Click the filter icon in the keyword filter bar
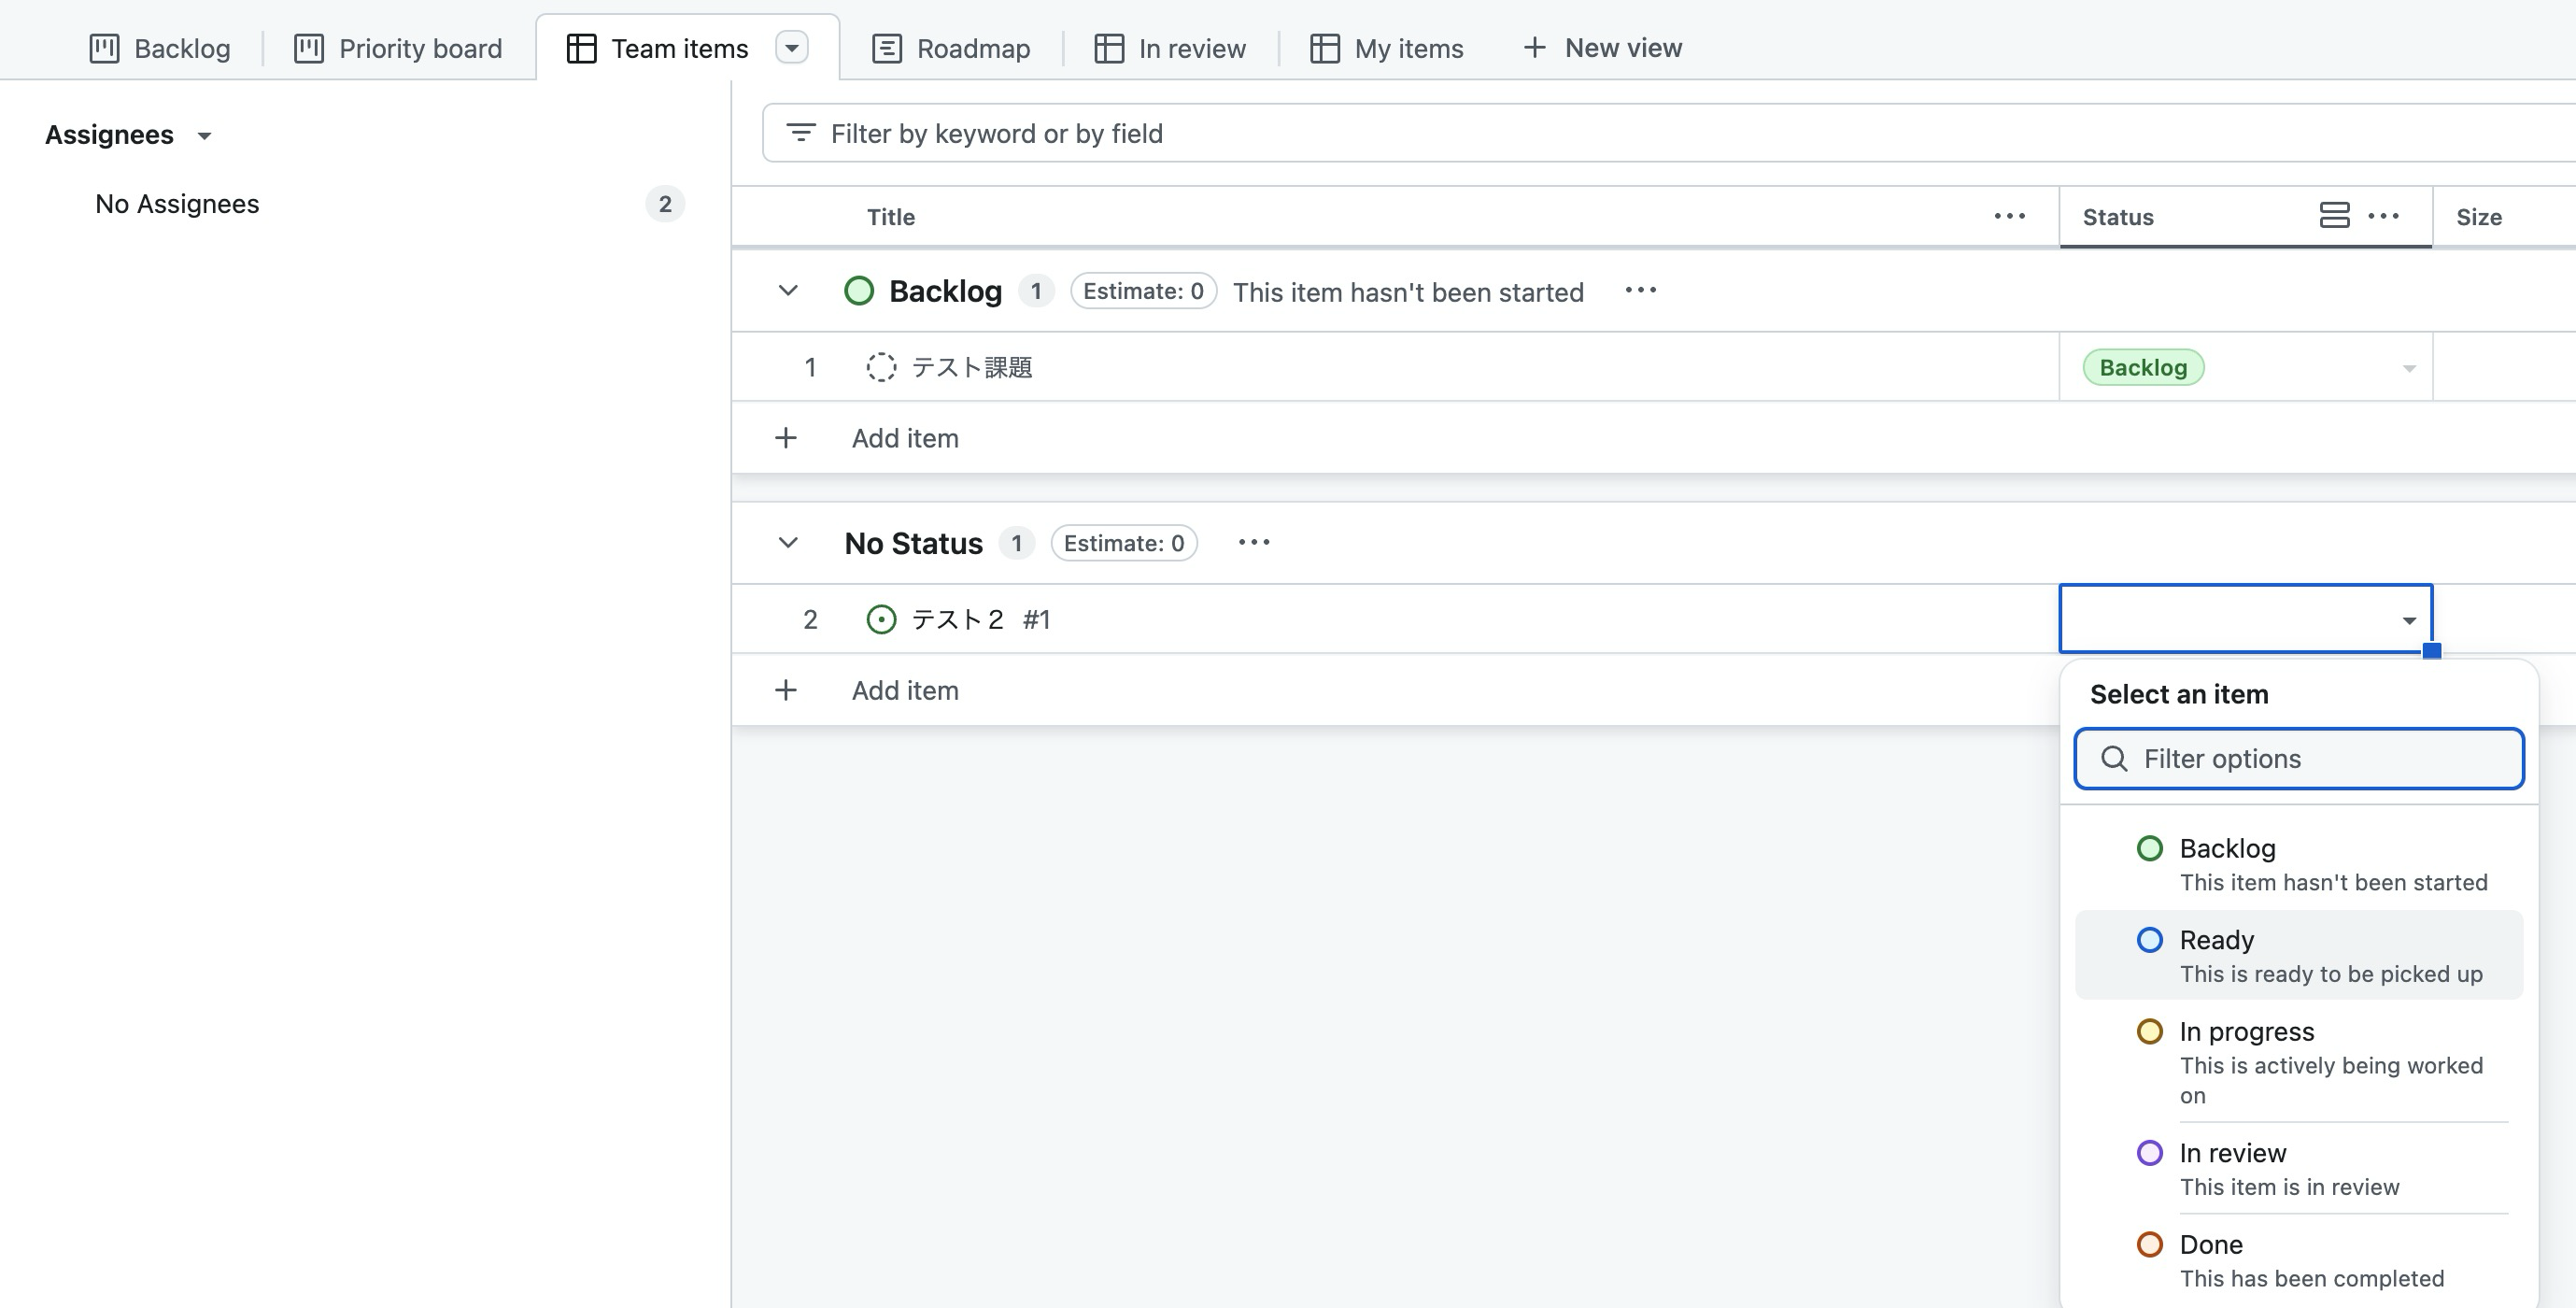The image size is (2576, 1308). tap(800, 133)
